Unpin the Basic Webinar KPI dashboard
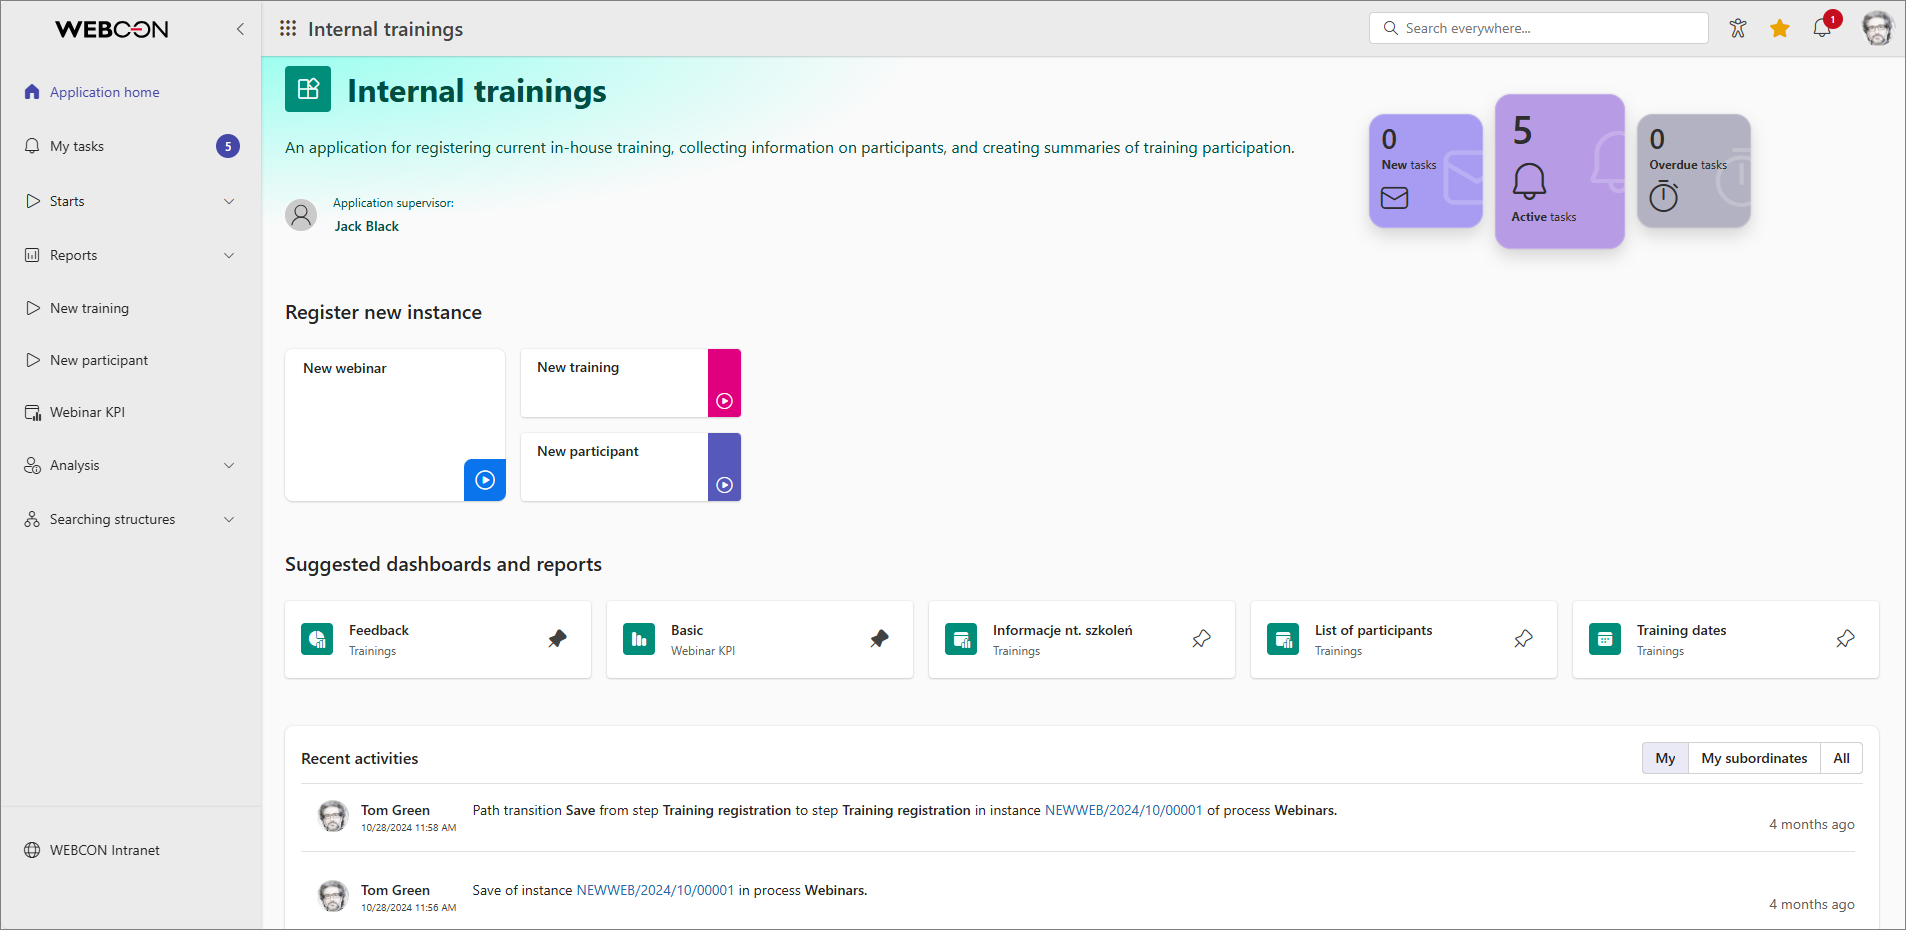The image size is (1906, 930). (880, 639)
